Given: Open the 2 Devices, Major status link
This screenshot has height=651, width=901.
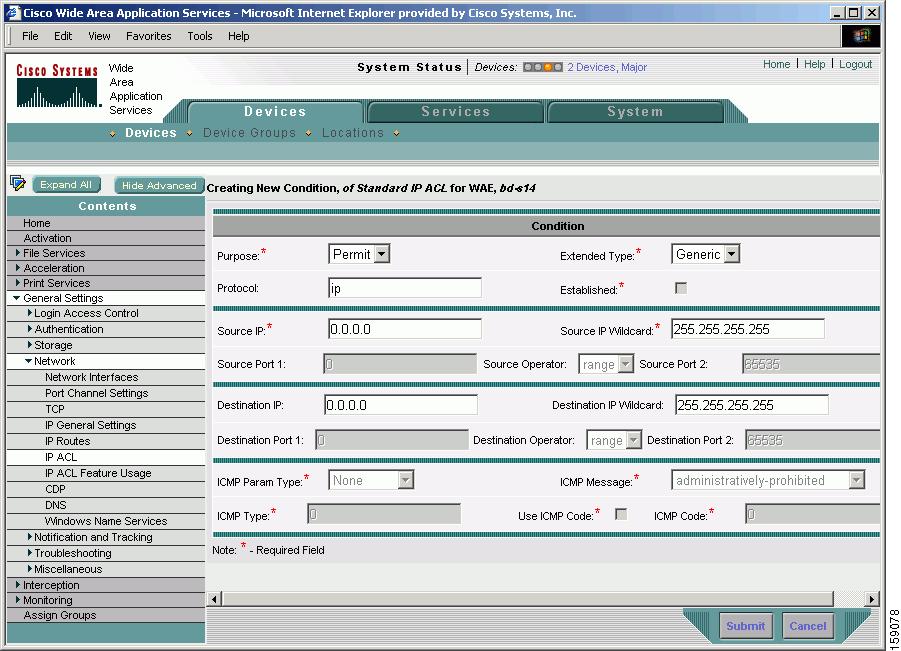Looking at the screenshot, I should pos(607,67).
